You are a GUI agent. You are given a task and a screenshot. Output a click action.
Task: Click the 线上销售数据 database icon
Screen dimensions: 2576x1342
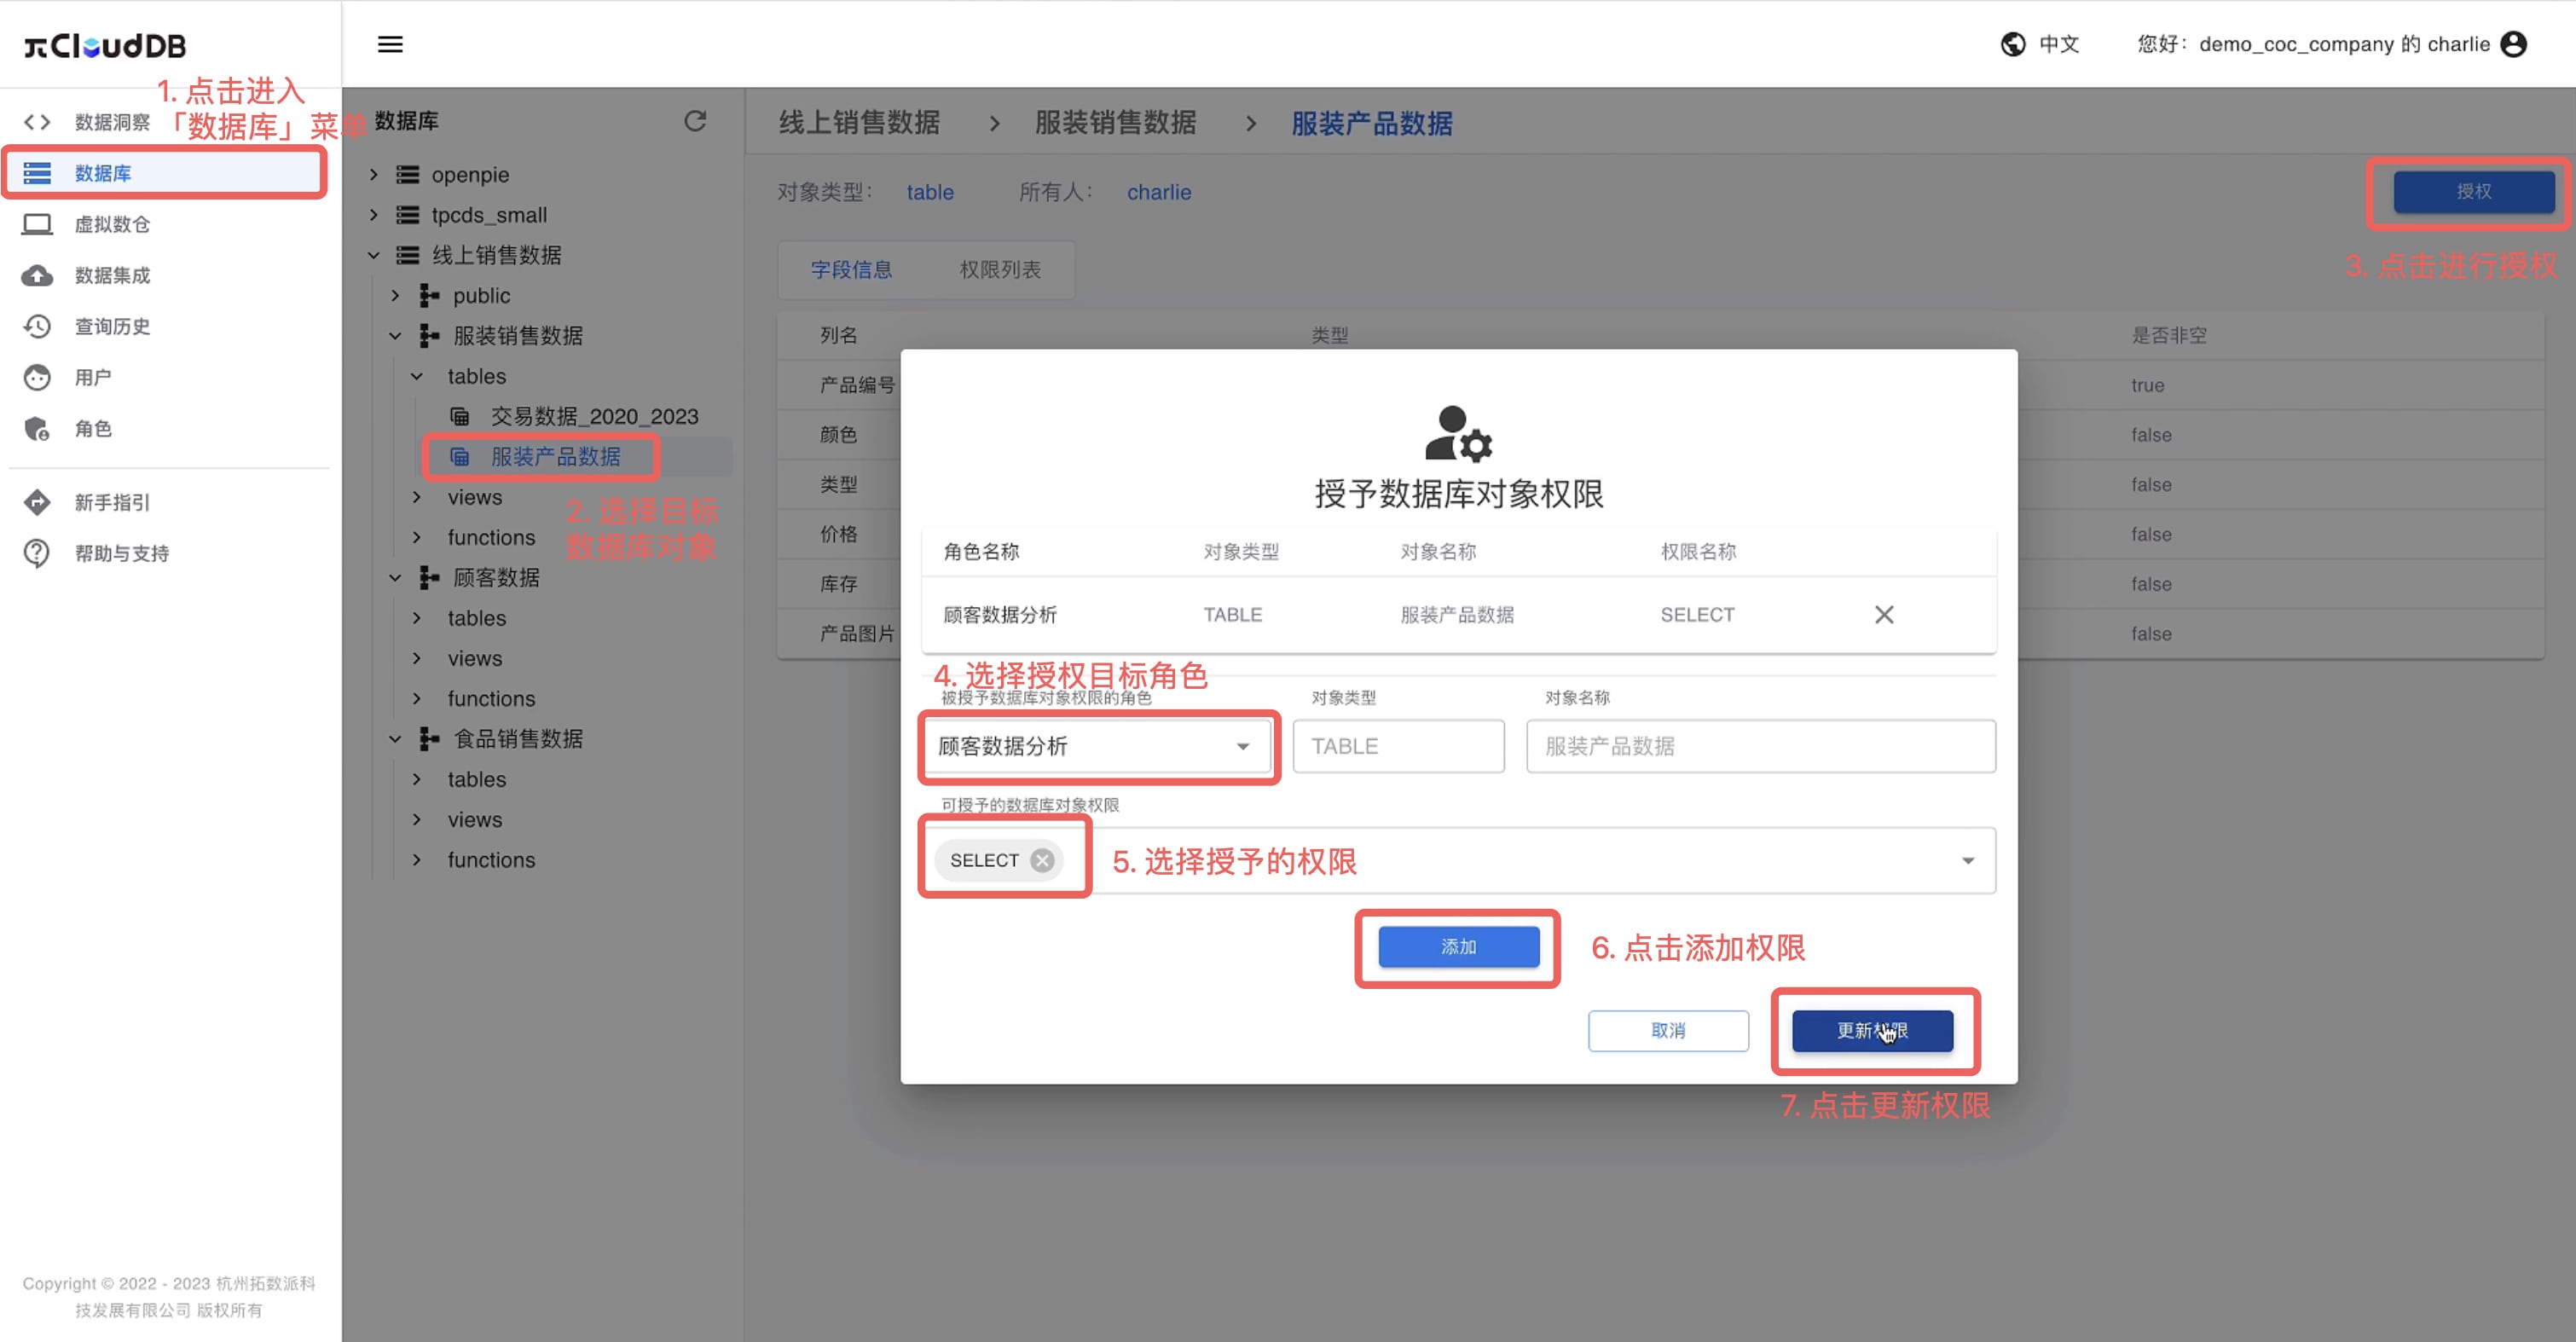(407, 255)
